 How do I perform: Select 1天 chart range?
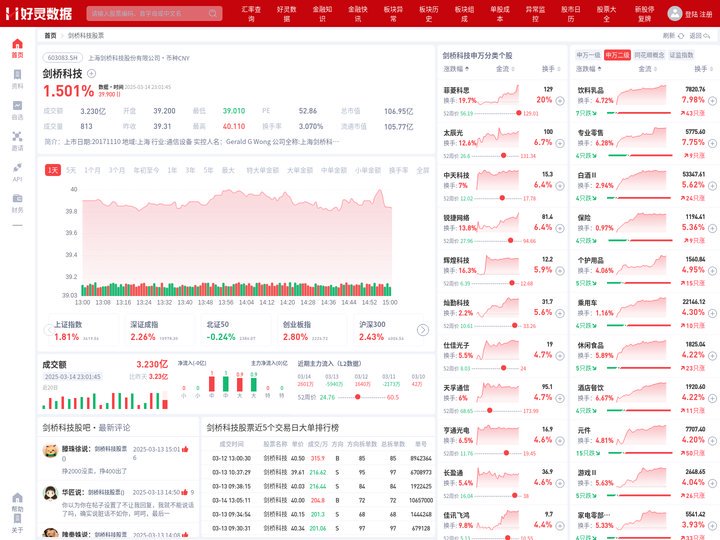[53, 170]
